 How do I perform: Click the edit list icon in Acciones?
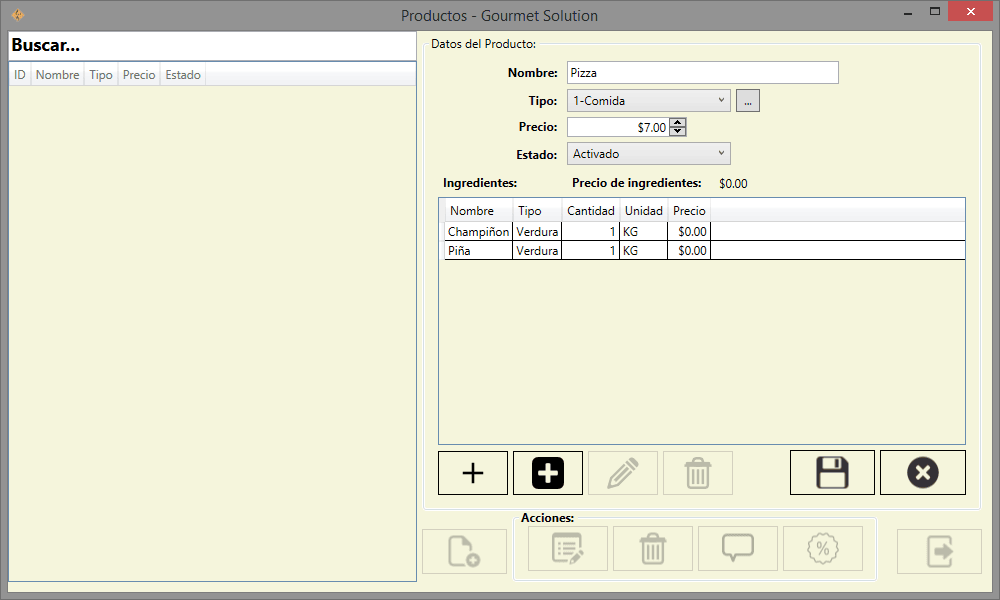coord(567,549)
